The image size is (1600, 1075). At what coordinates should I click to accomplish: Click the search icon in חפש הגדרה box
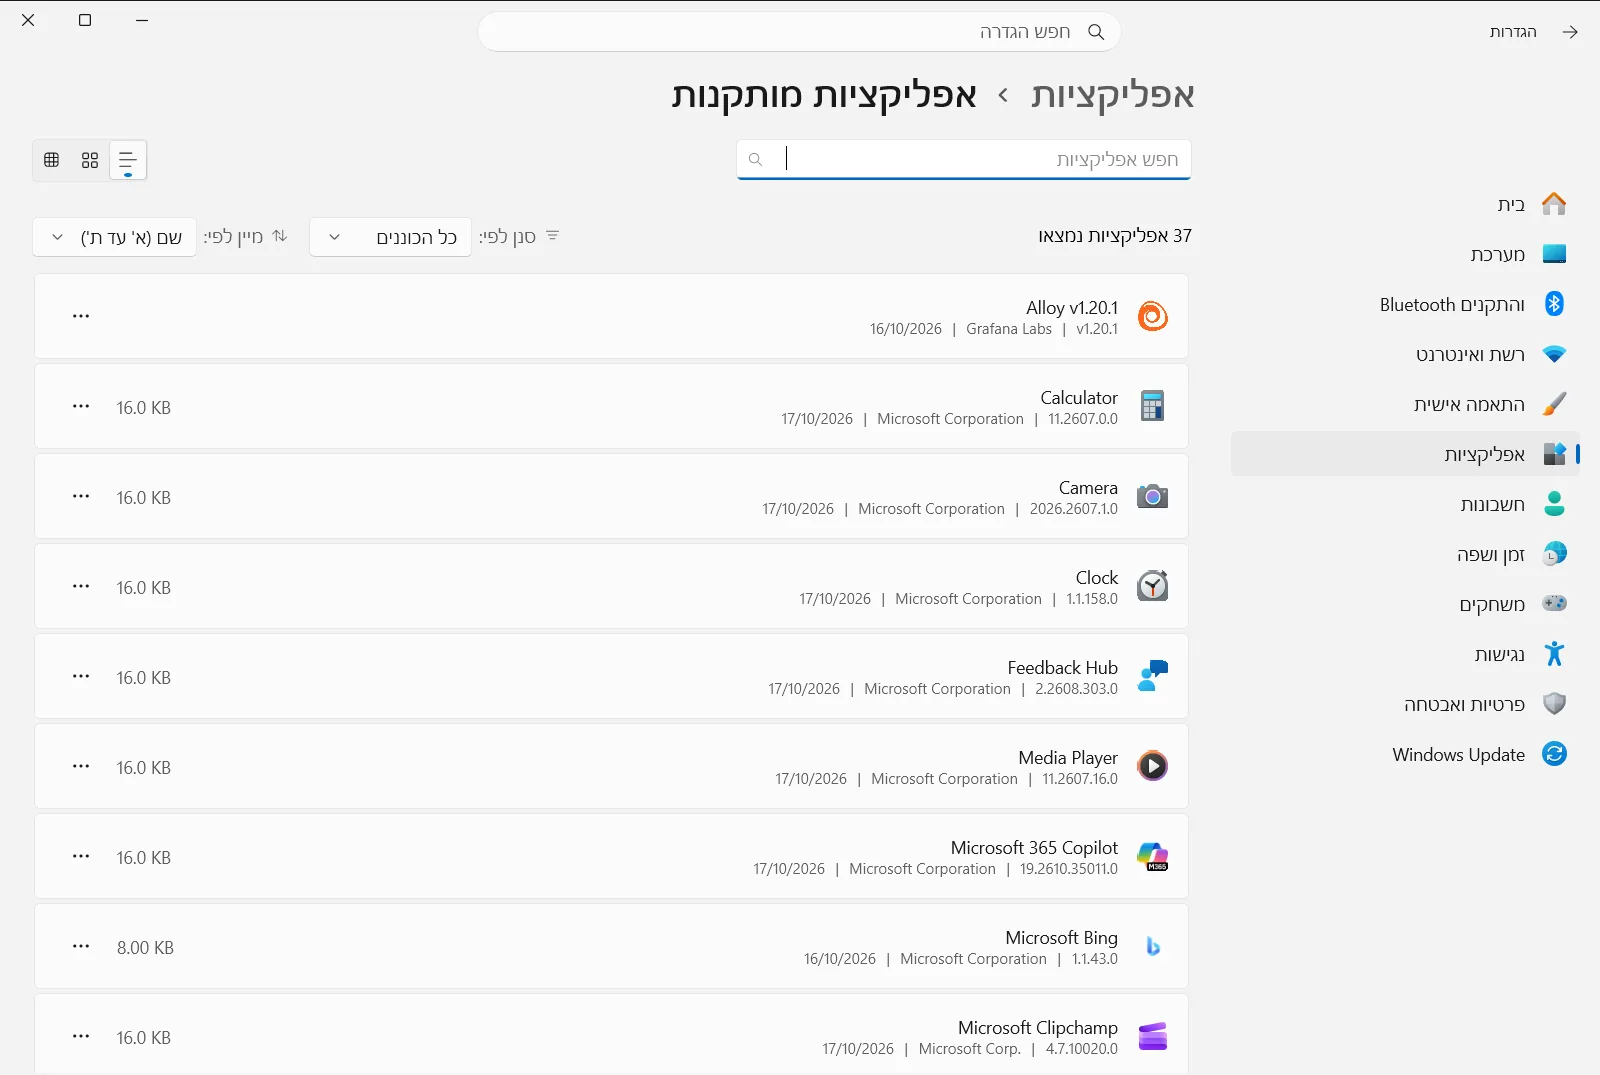(x=1096, y=32)
